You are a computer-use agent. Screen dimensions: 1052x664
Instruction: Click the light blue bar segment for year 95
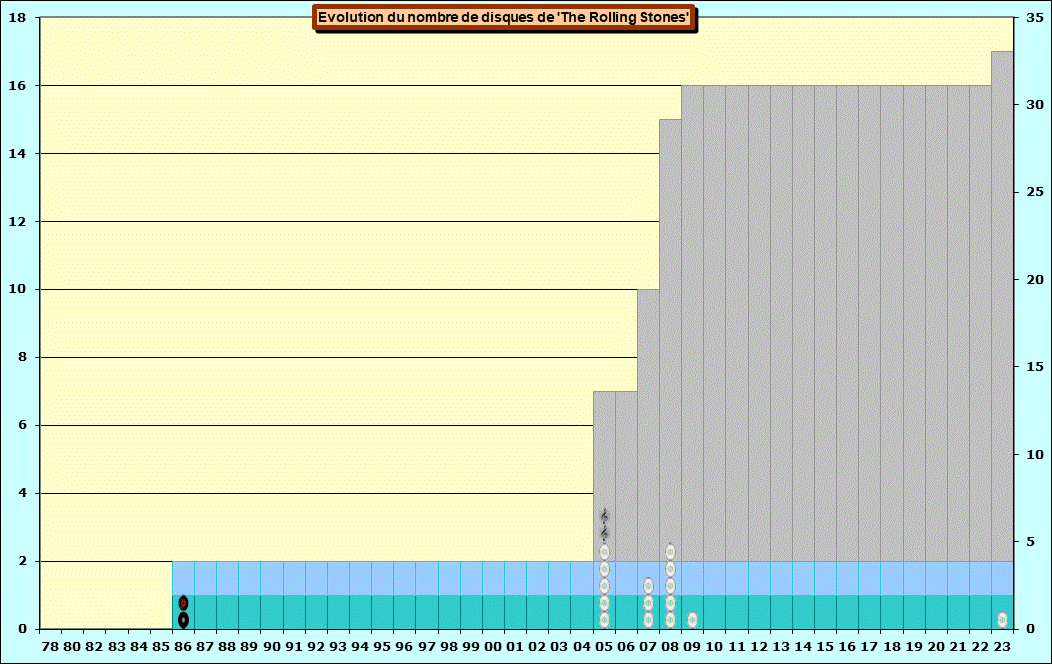click(382, 578)
